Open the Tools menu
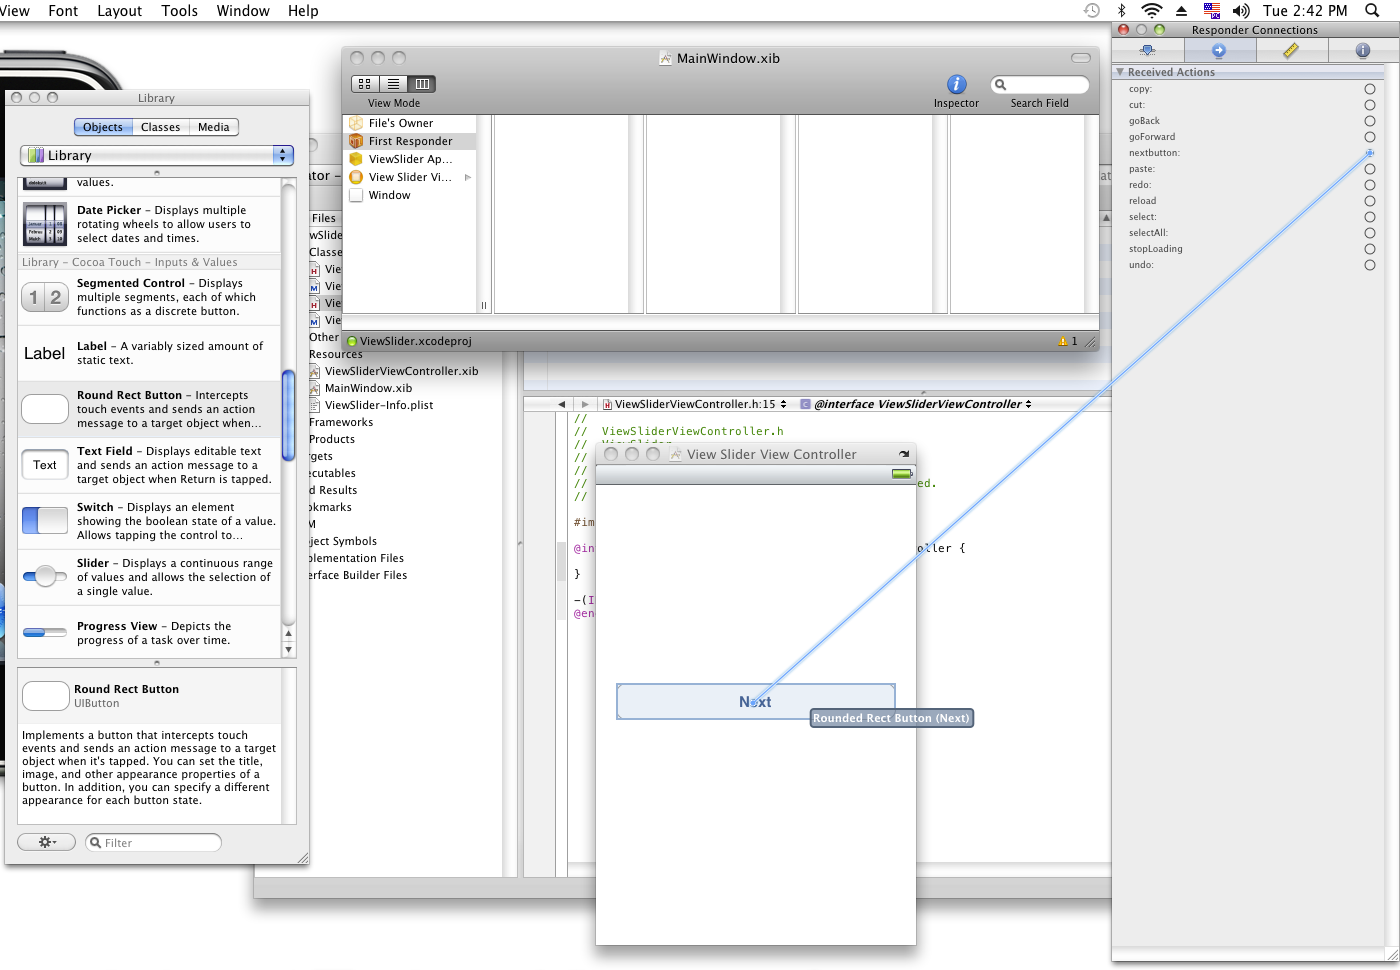The image size is (1400, 970). 180,10
